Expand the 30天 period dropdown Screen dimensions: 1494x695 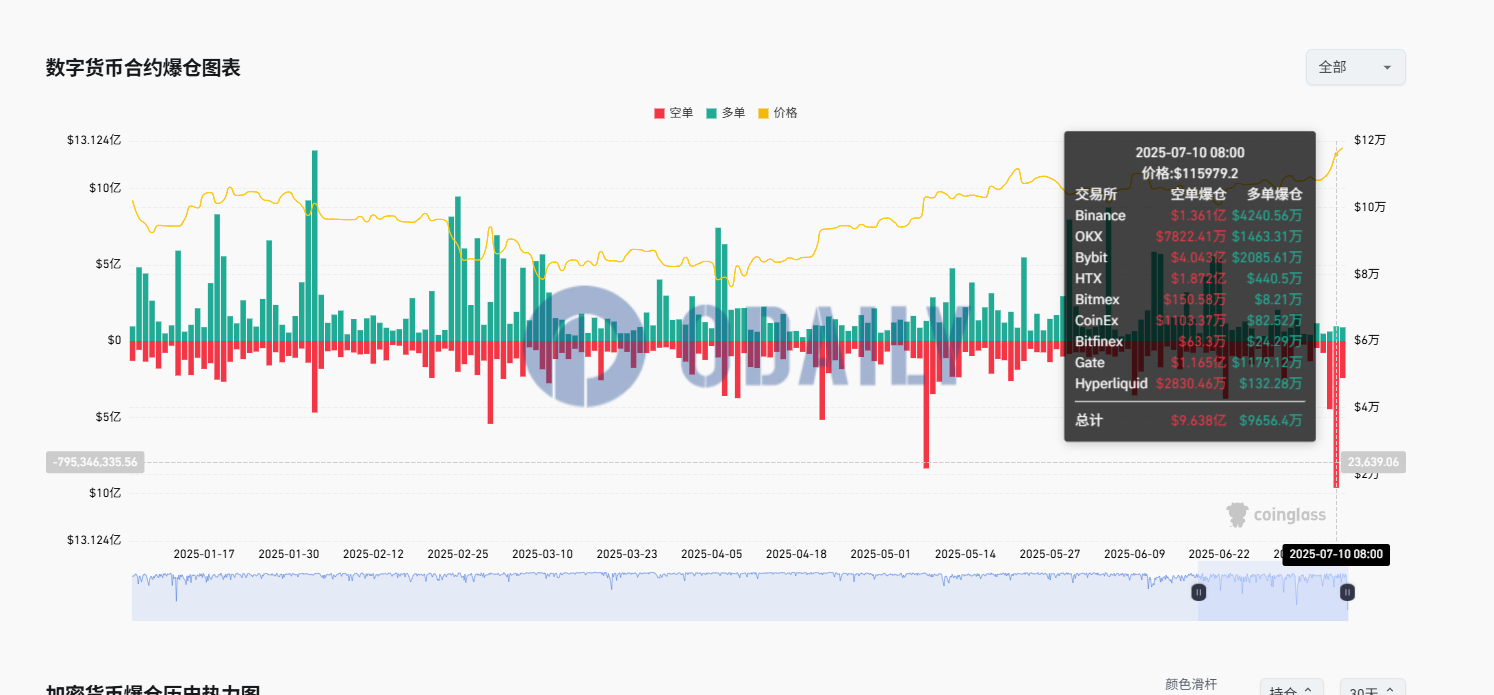click(x=1372, y=689)
